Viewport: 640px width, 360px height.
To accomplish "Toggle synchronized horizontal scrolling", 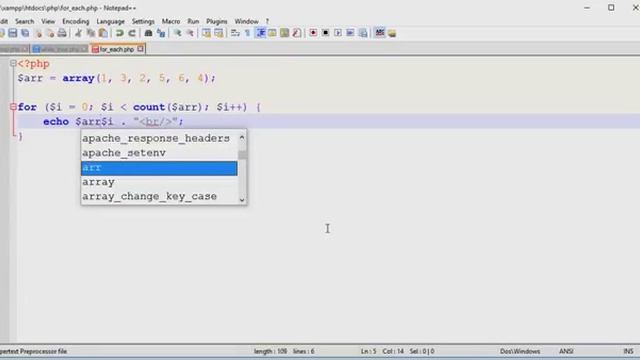I will [x=219, y=33].
